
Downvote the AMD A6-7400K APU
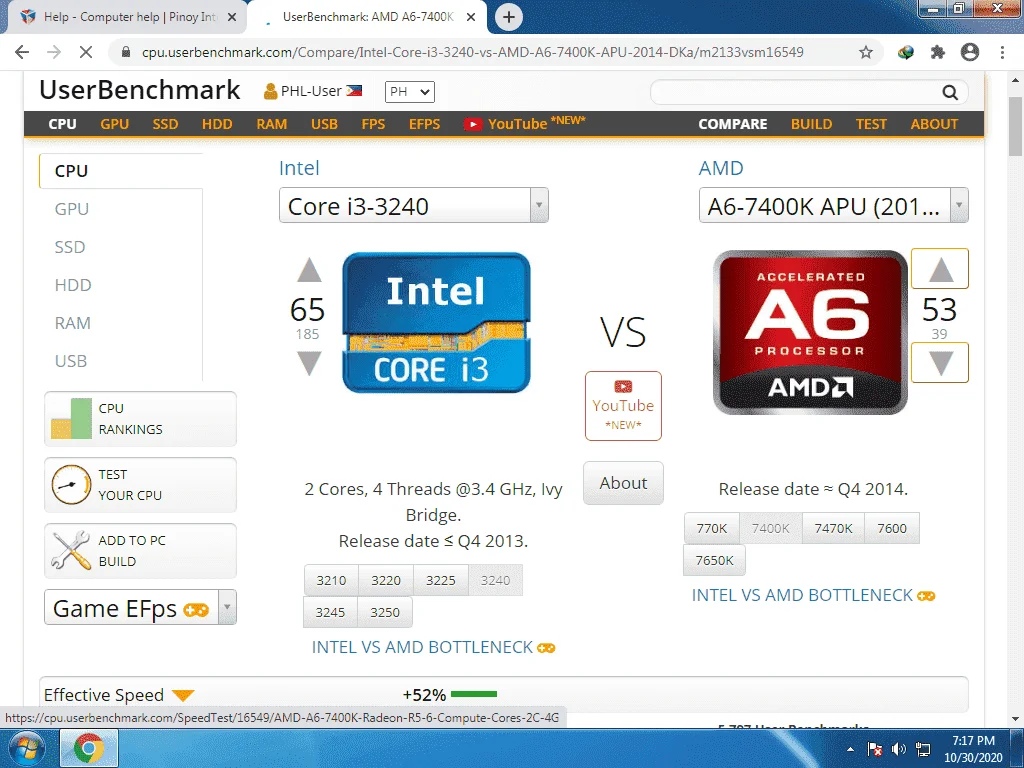coord(940,362)
